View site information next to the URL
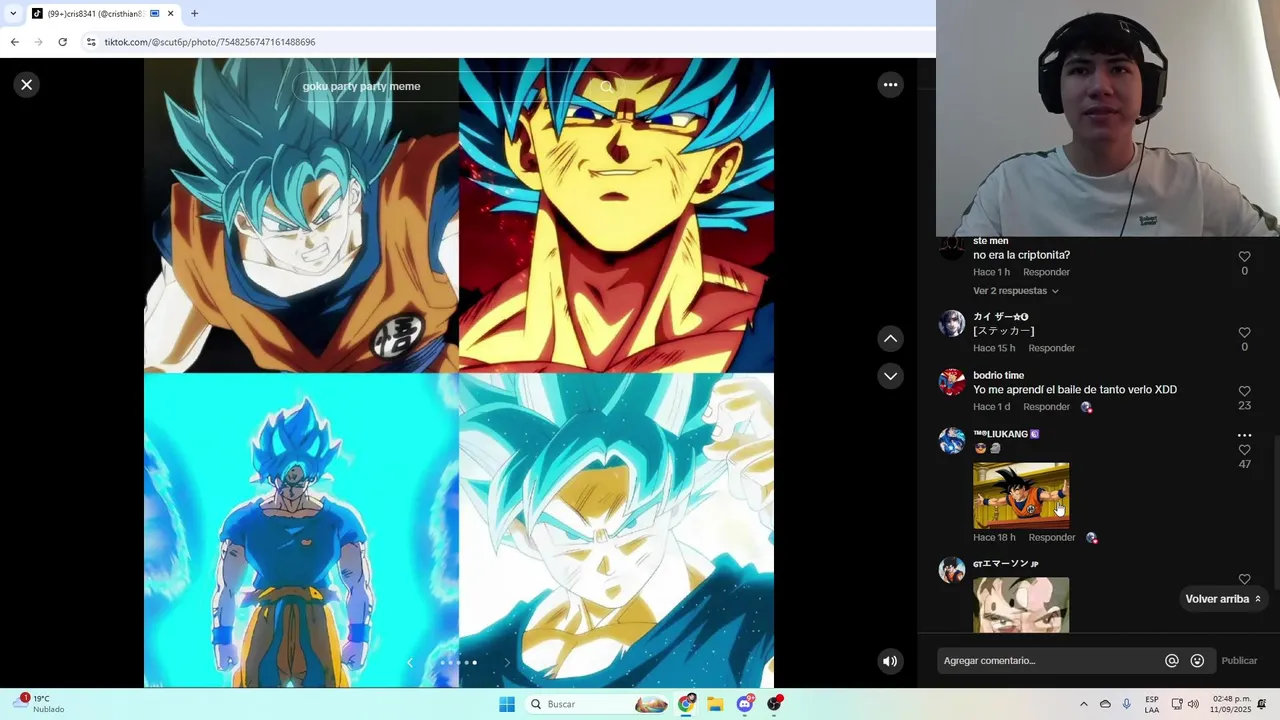 point(91,42)
